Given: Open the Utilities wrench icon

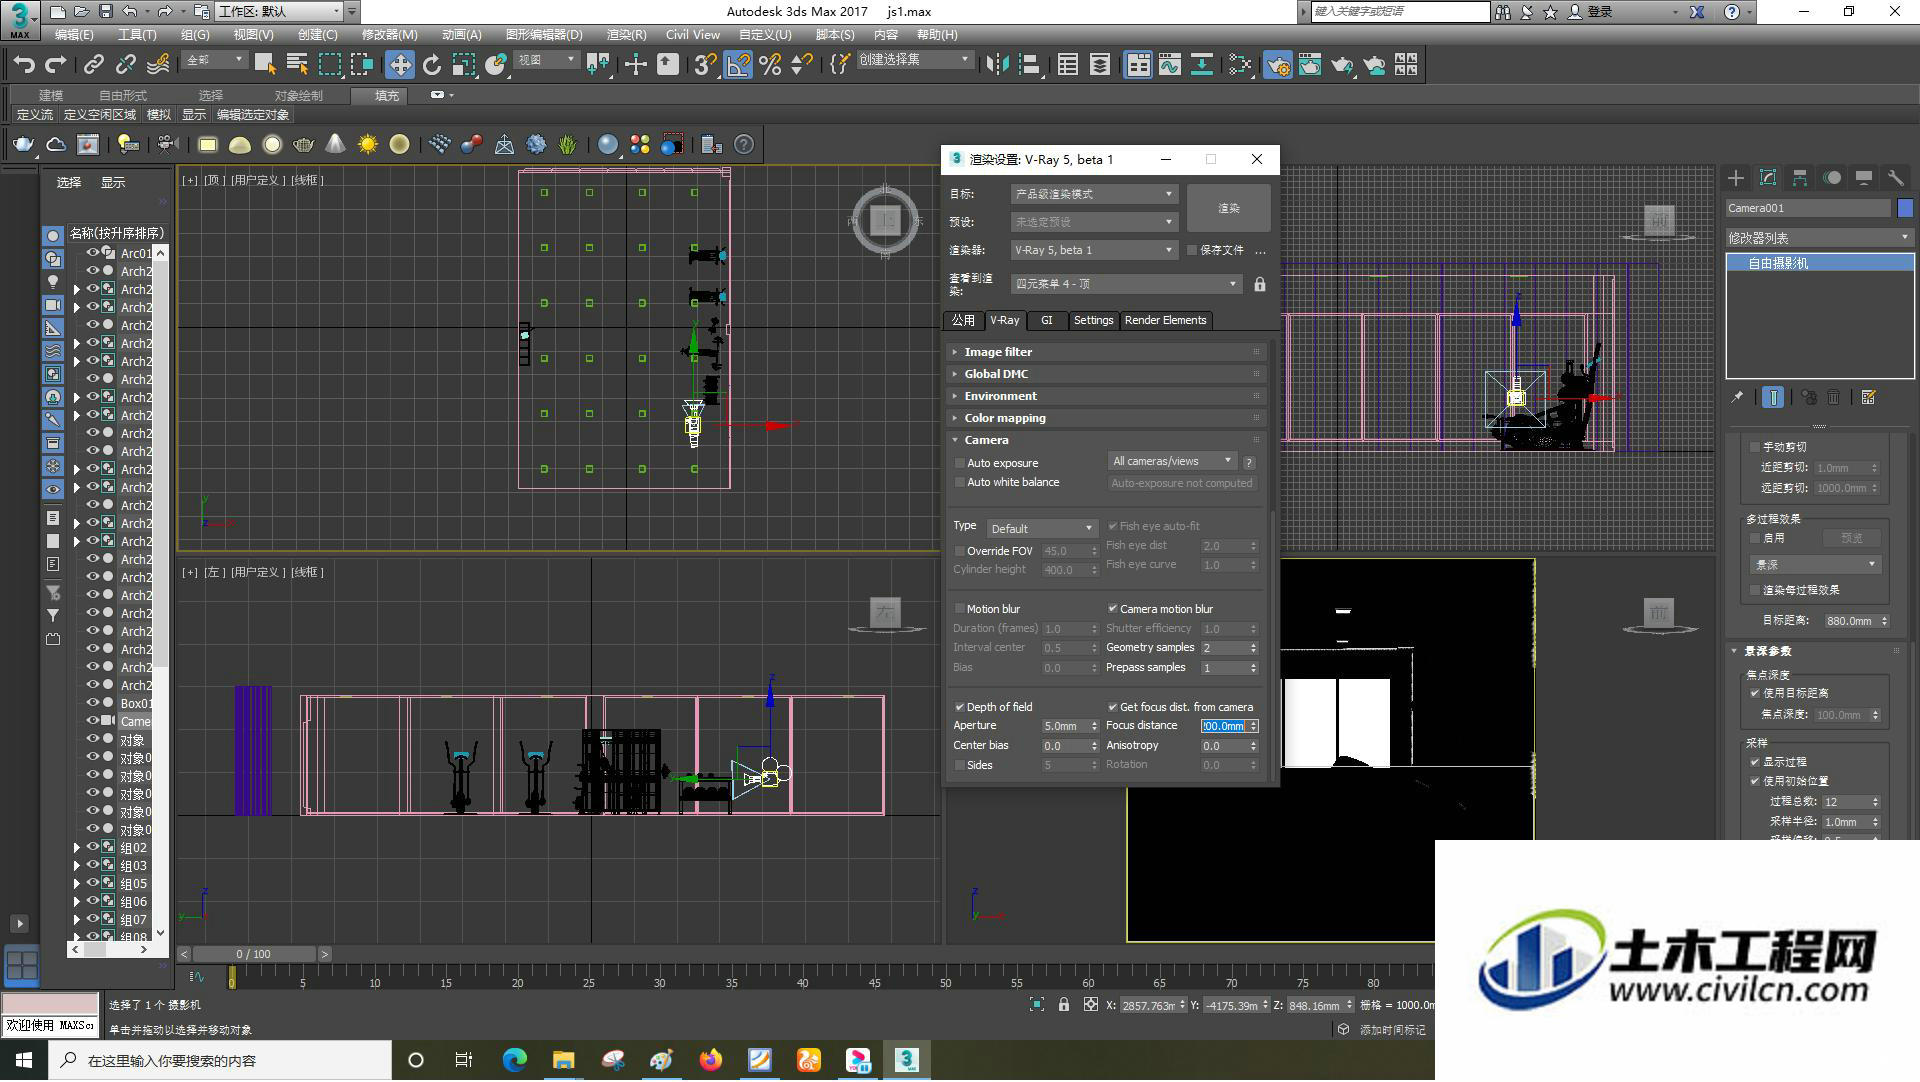Looking at the screenshot, I should tap(1896, 178).
